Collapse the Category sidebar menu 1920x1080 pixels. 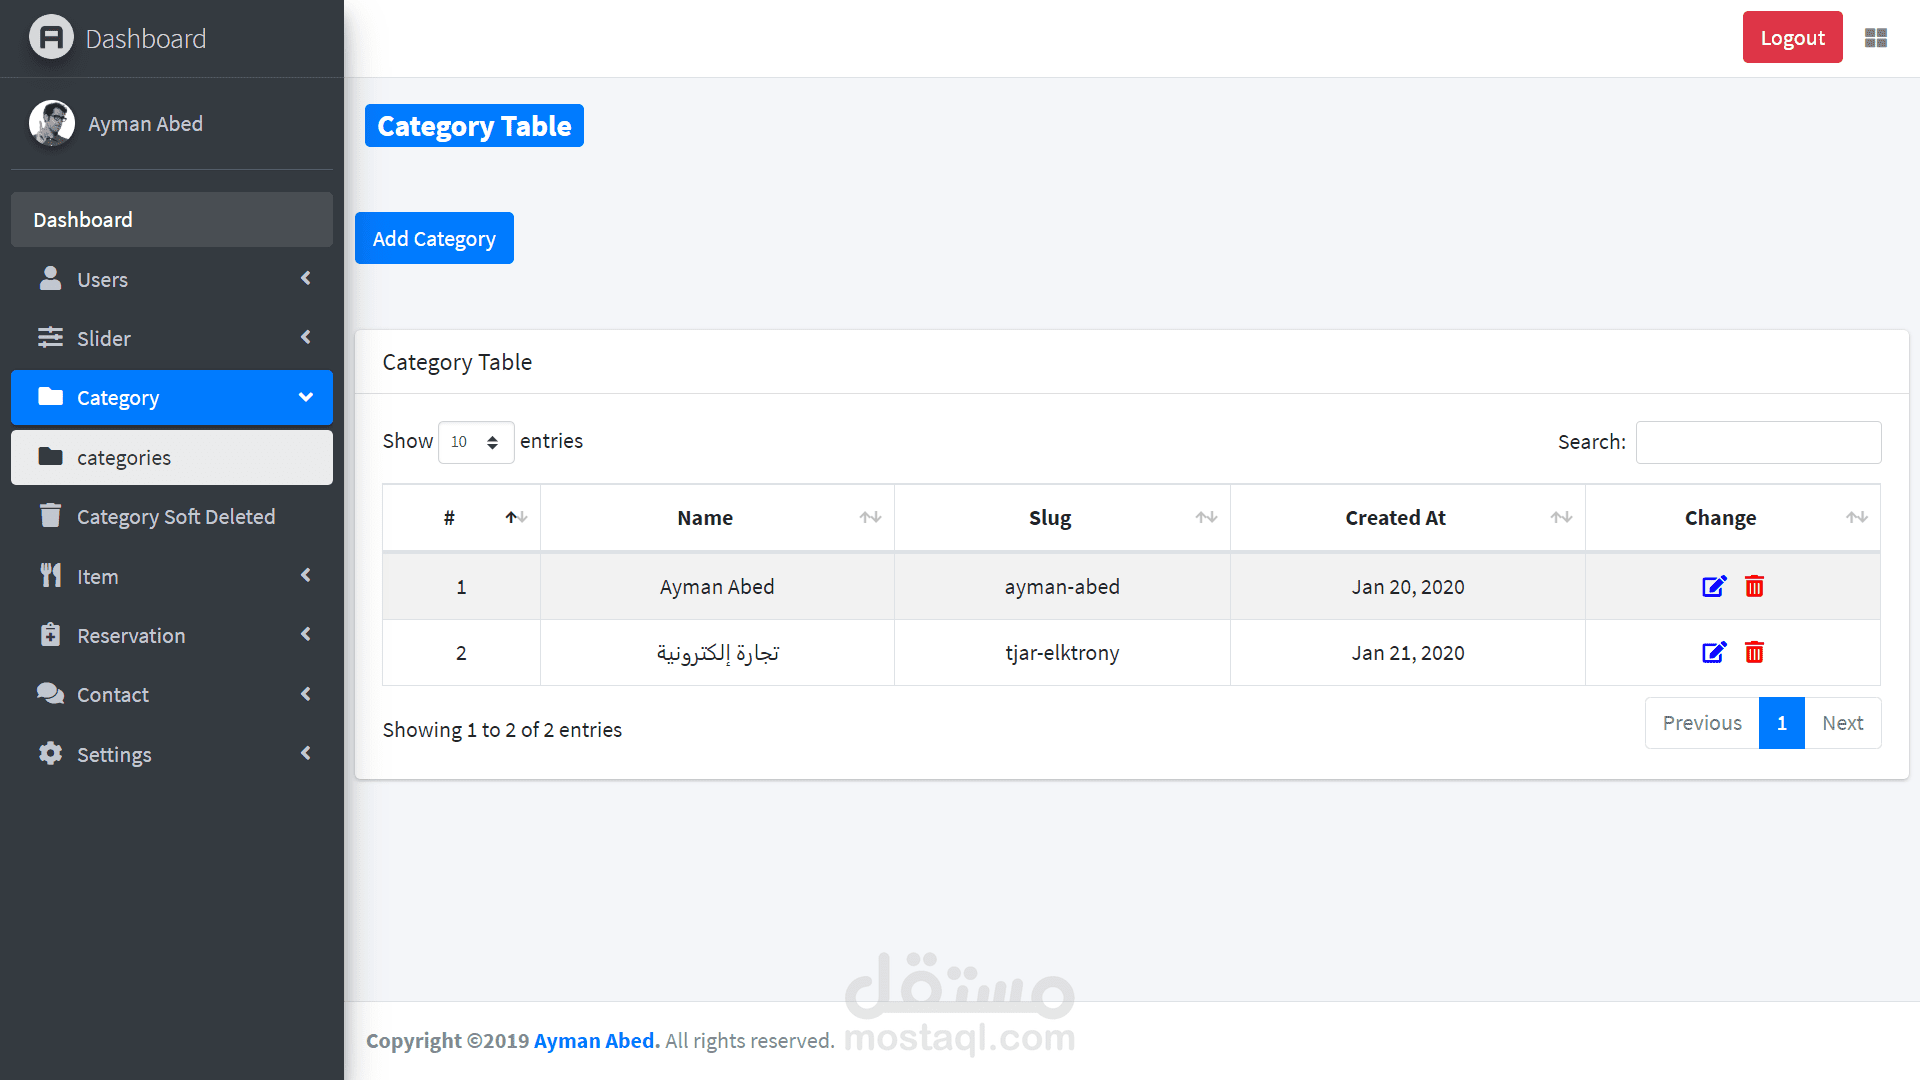pyautogui.click(x=172, y=398)
